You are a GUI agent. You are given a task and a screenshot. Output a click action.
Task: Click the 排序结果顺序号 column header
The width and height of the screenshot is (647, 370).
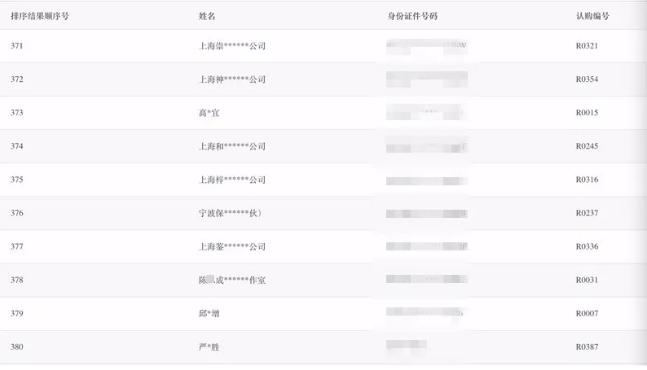click(x=40, y=16)
